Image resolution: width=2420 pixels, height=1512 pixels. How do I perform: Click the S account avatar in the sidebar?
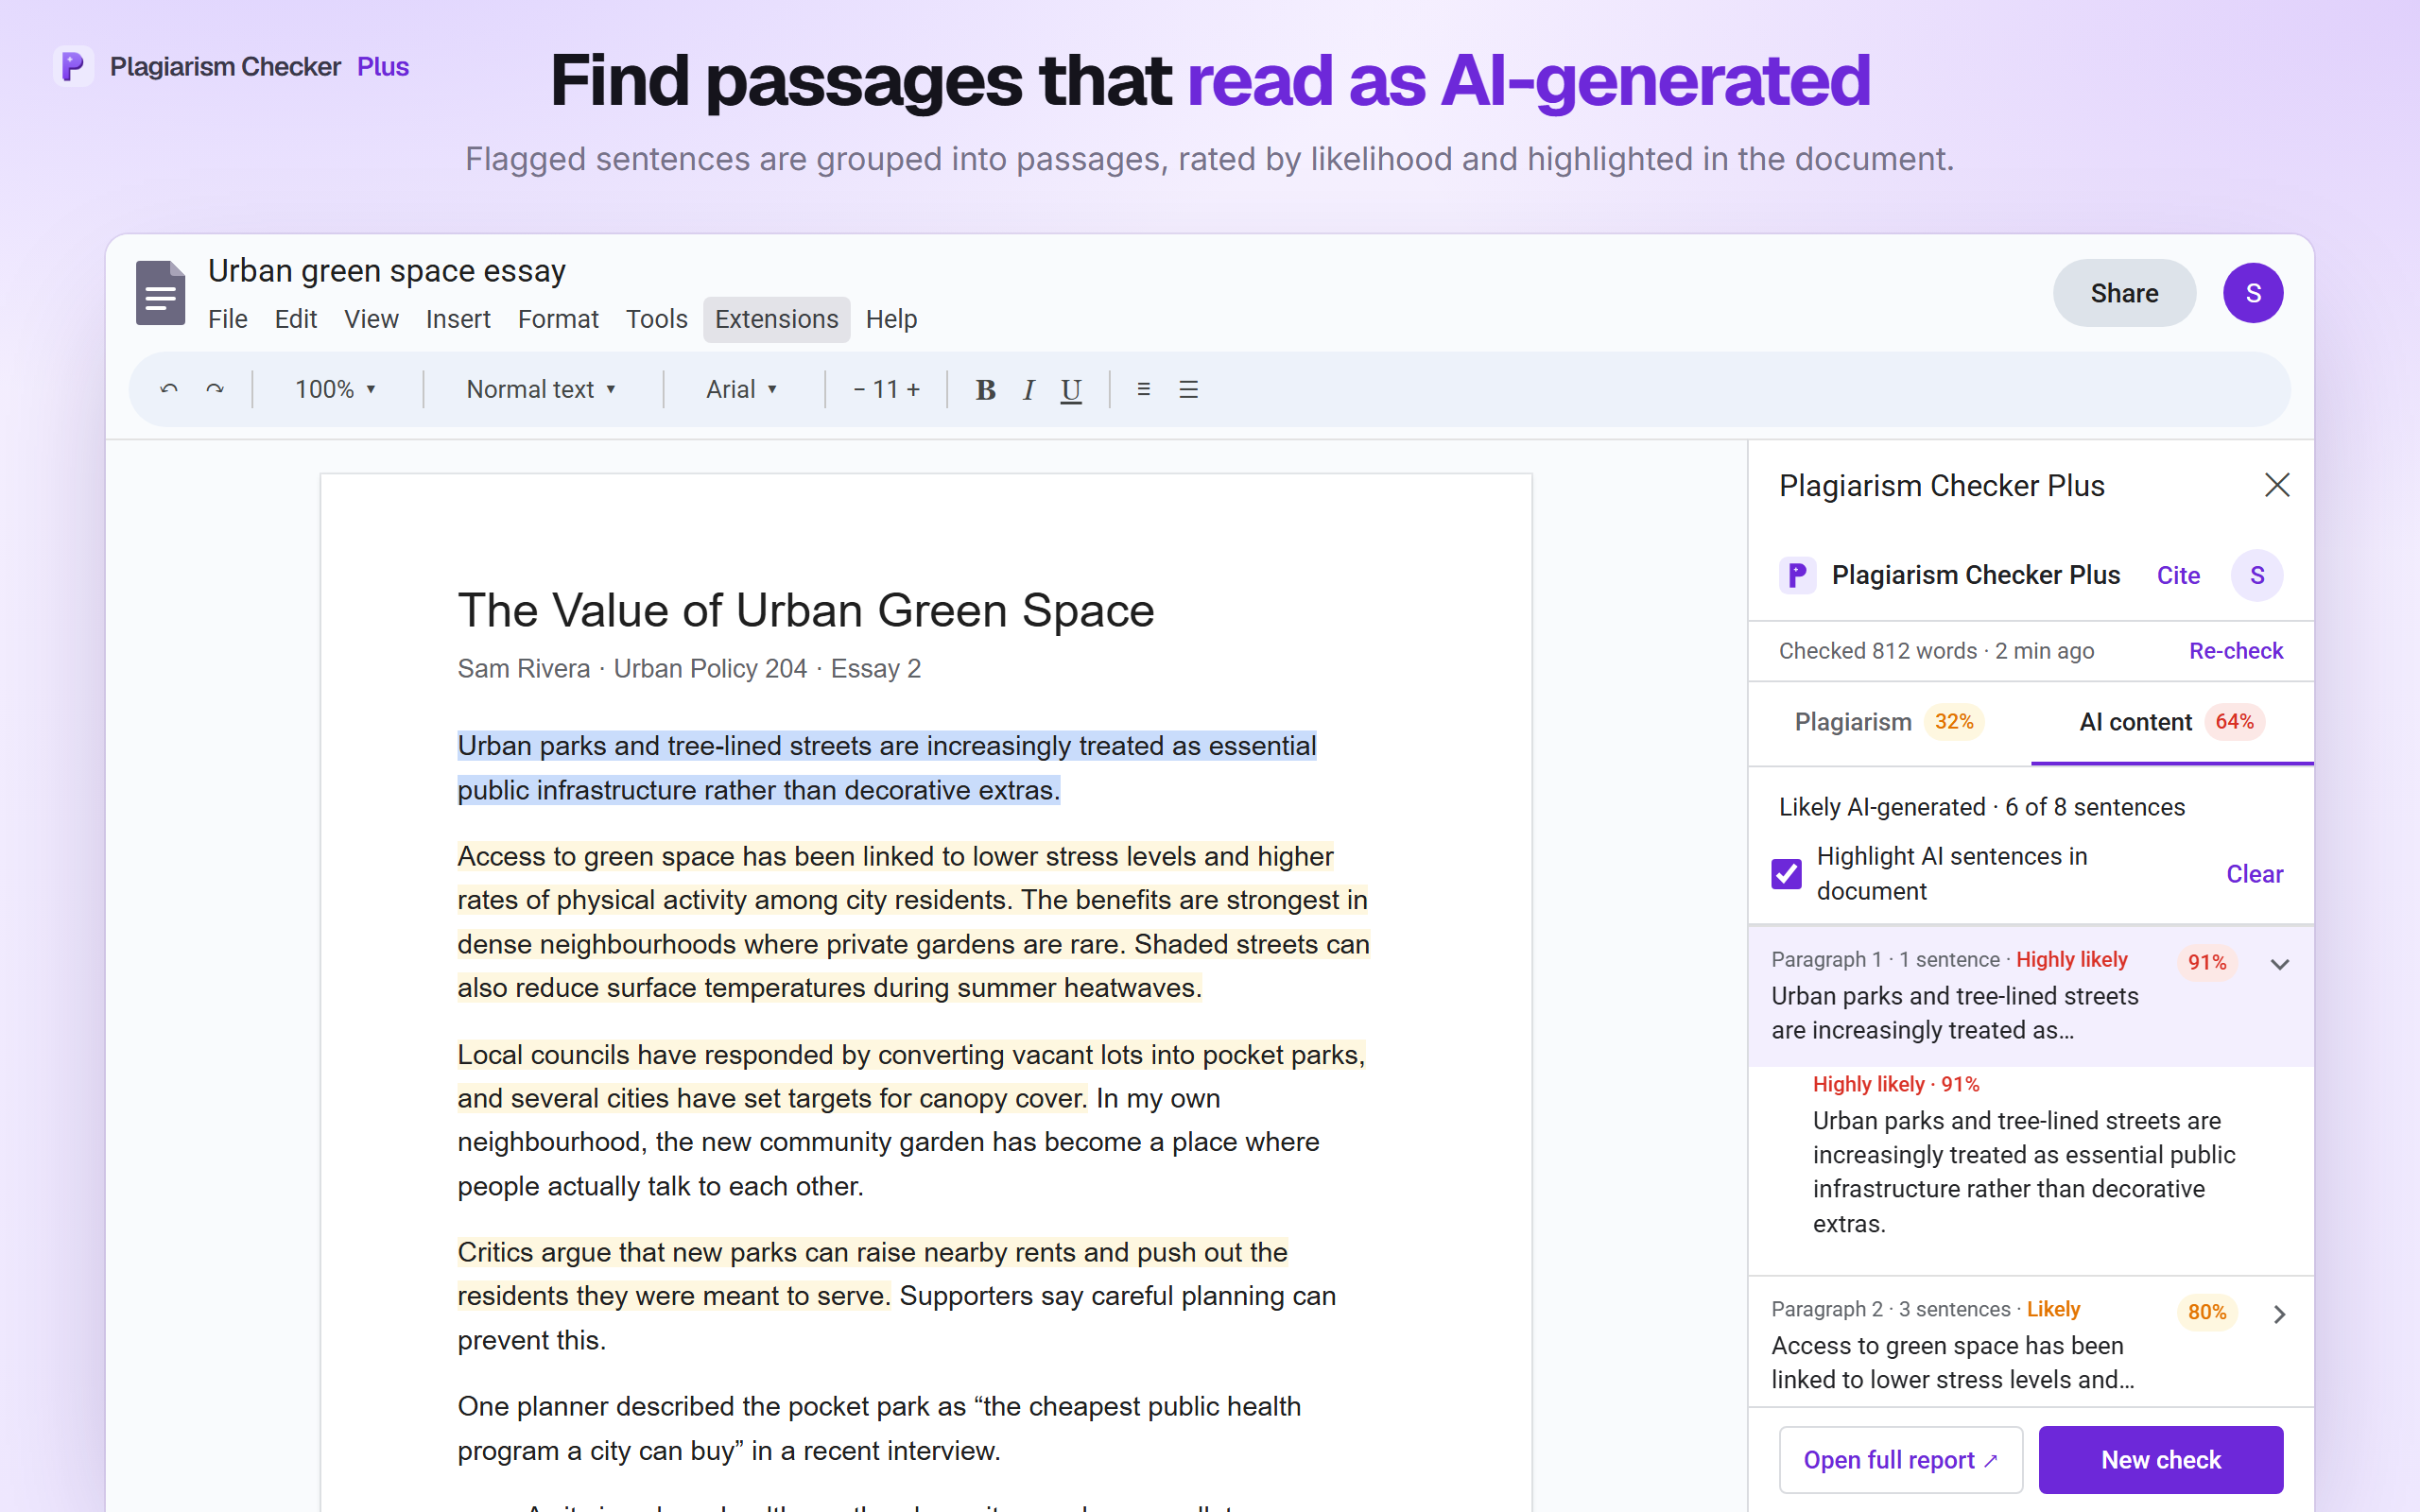[2257, 575]
